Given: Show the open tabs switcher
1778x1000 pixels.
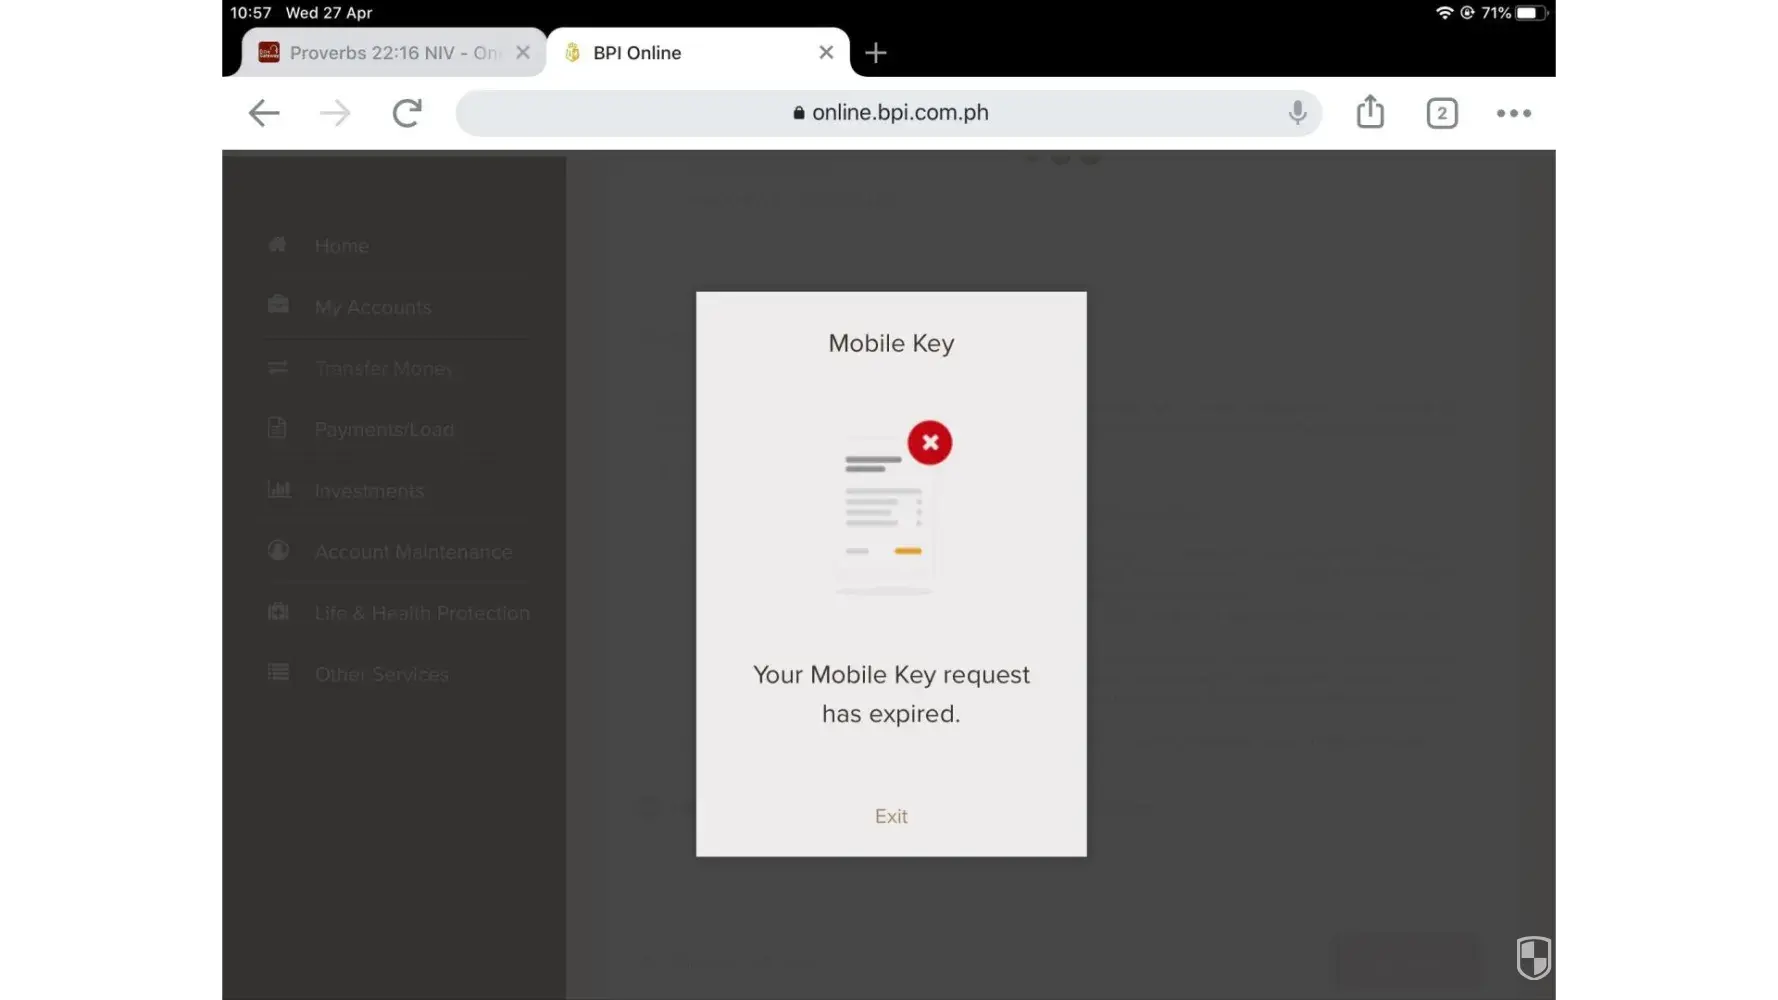Looking at the screenshot, I should point(1442,113).
